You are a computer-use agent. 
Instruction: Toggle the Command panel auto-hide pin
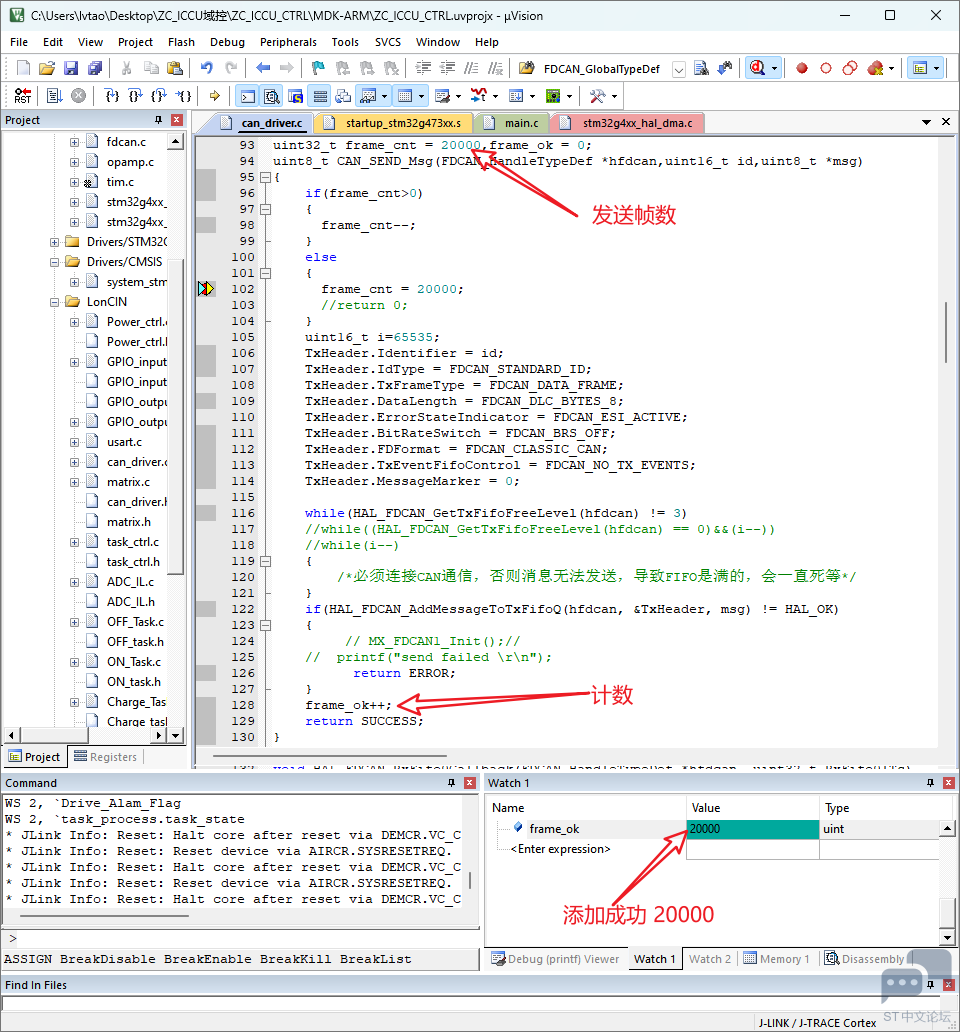tap(451, 783)
